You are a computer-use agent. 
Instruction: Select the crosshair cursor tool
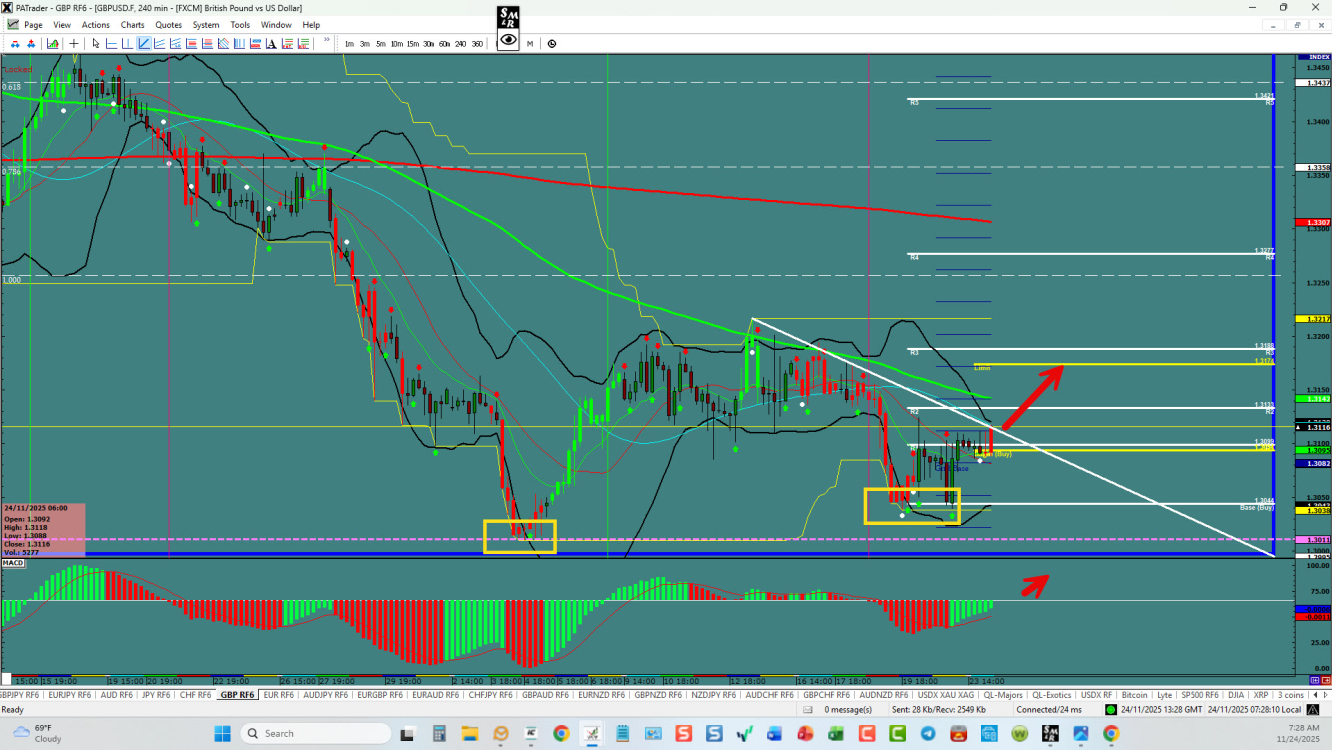[74, 43]
